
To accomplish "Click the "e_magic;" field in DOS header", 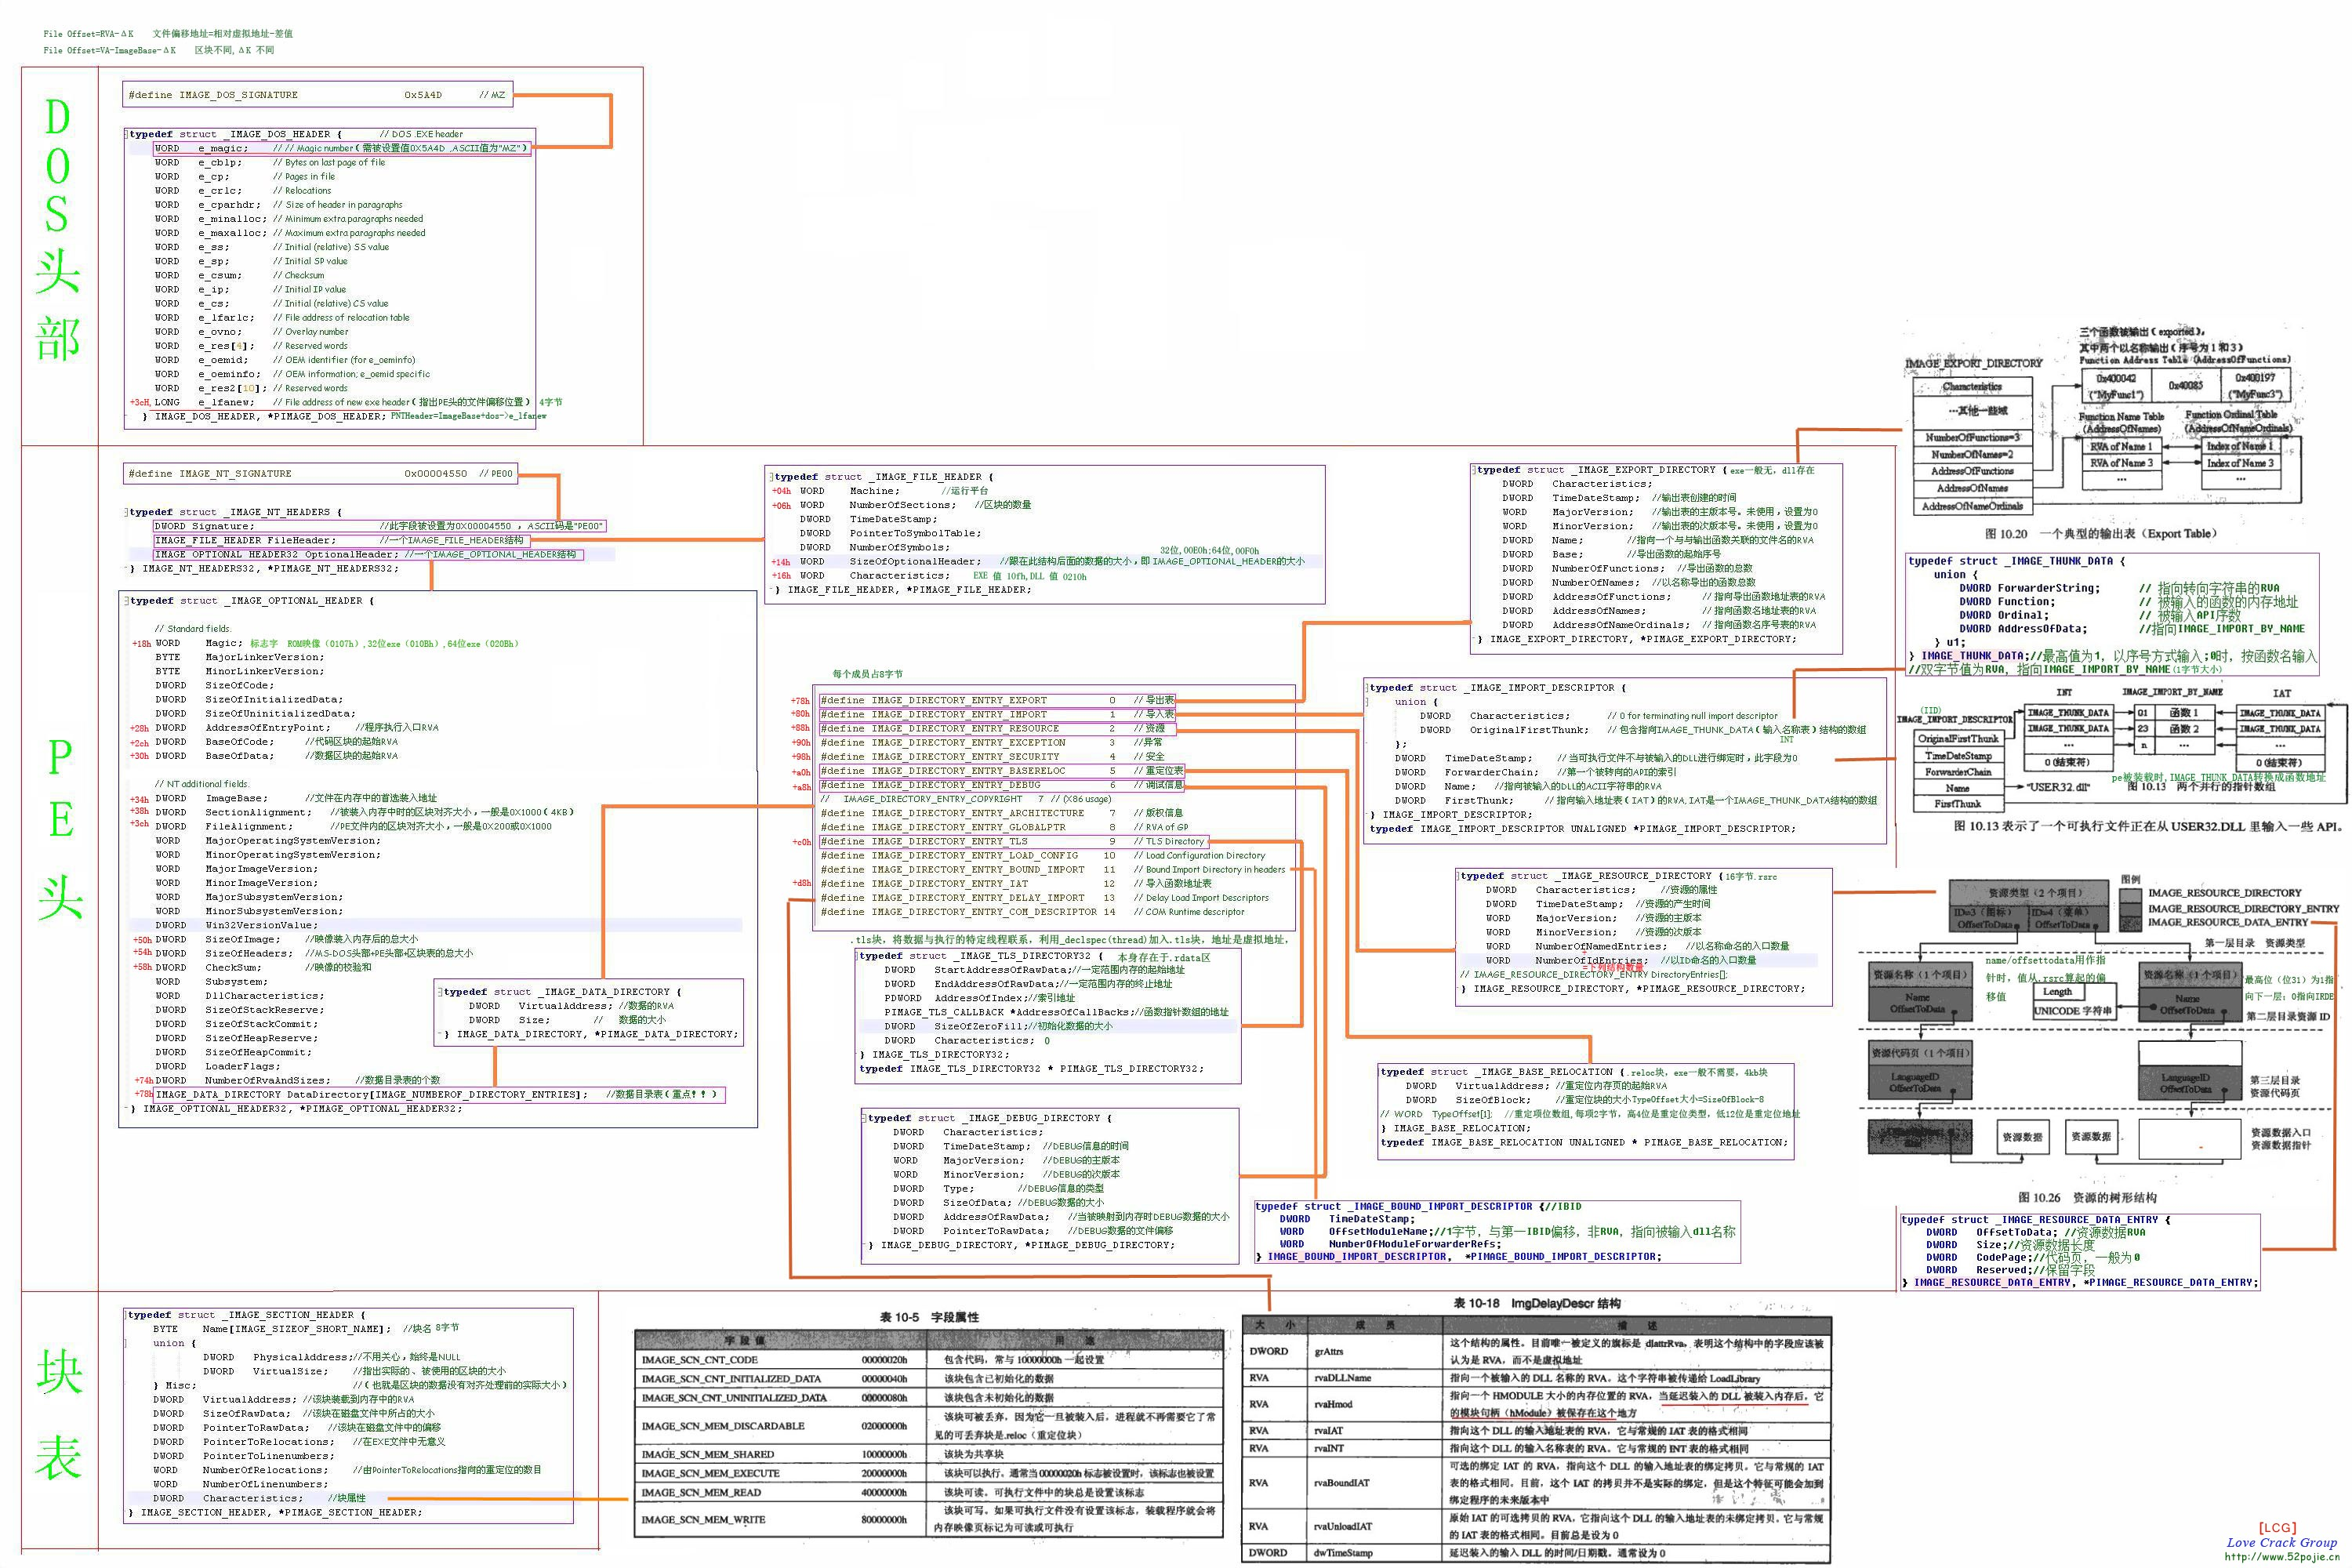I will 223,148.
